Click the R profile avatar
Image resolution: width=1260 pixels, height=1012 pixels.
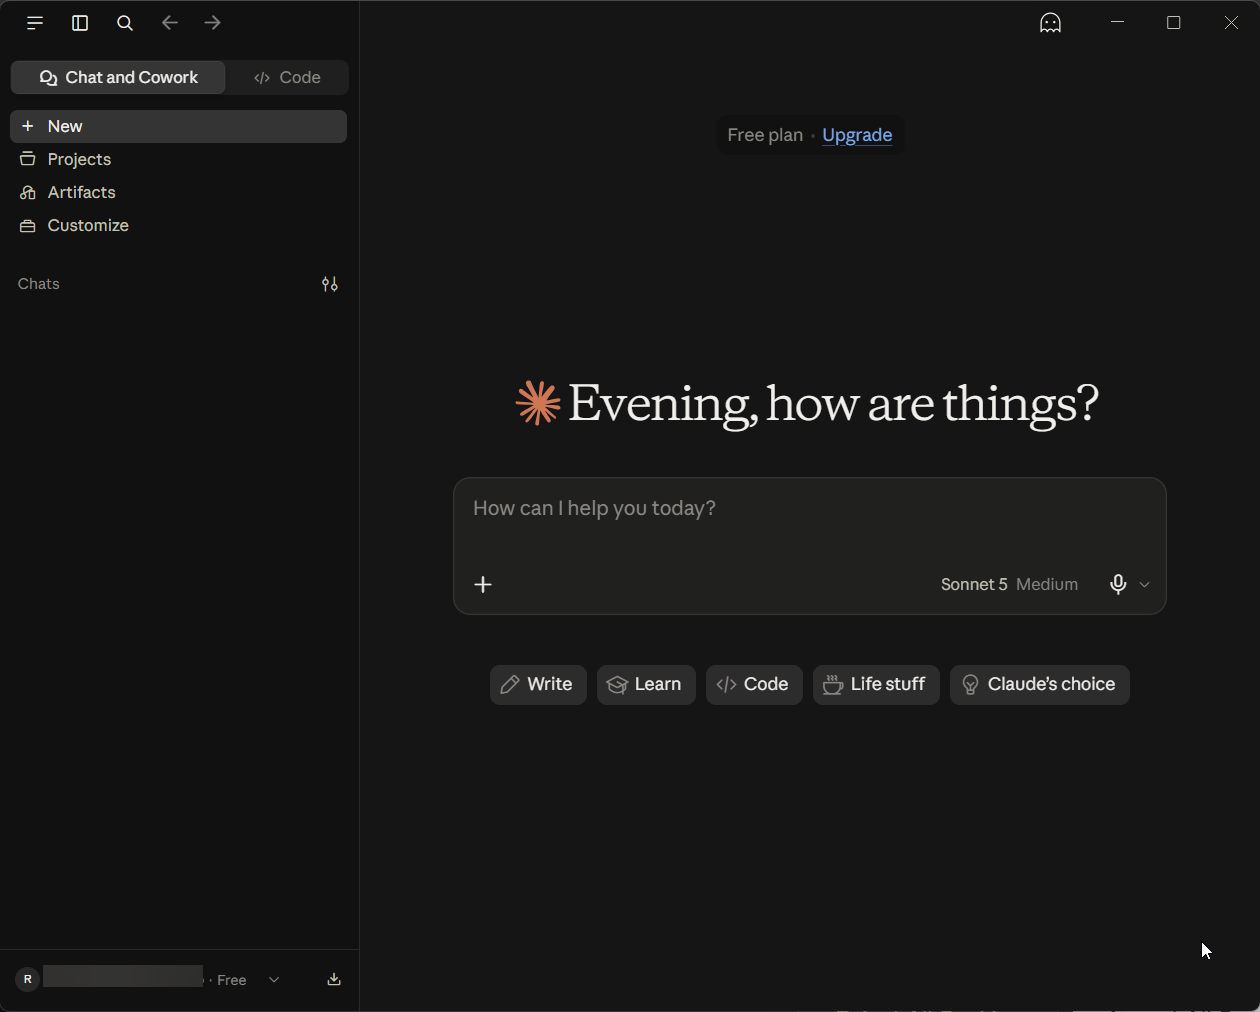[28, 979]
